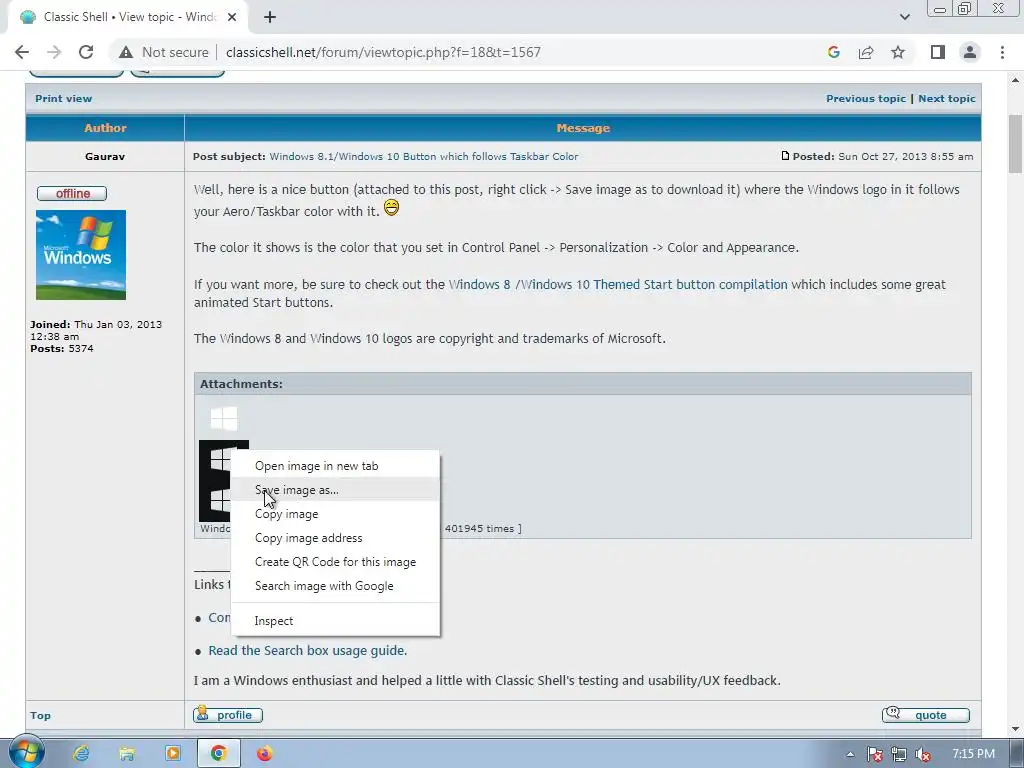The image size is (1024, 768).
Task: Open the Google icon in address bar
Action: (833, 52)
